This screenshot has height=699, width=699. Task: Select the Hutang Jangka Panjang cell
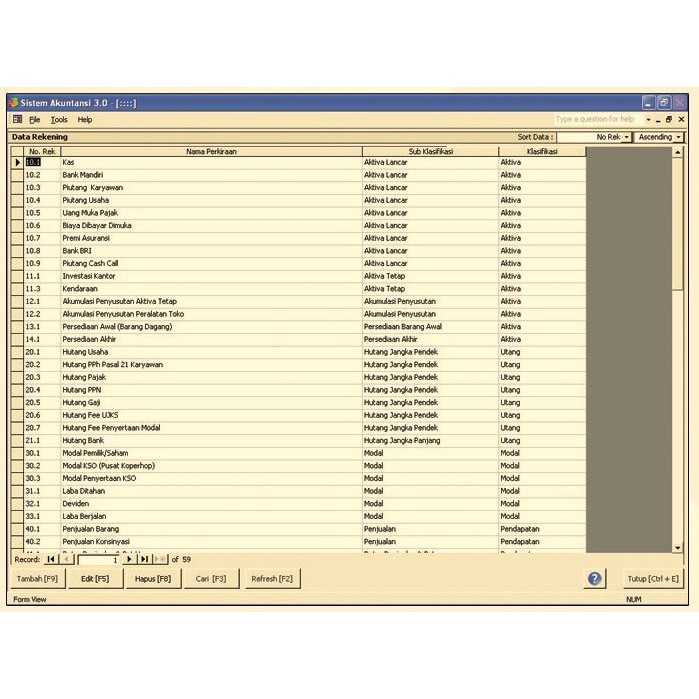tap(431, 440)
